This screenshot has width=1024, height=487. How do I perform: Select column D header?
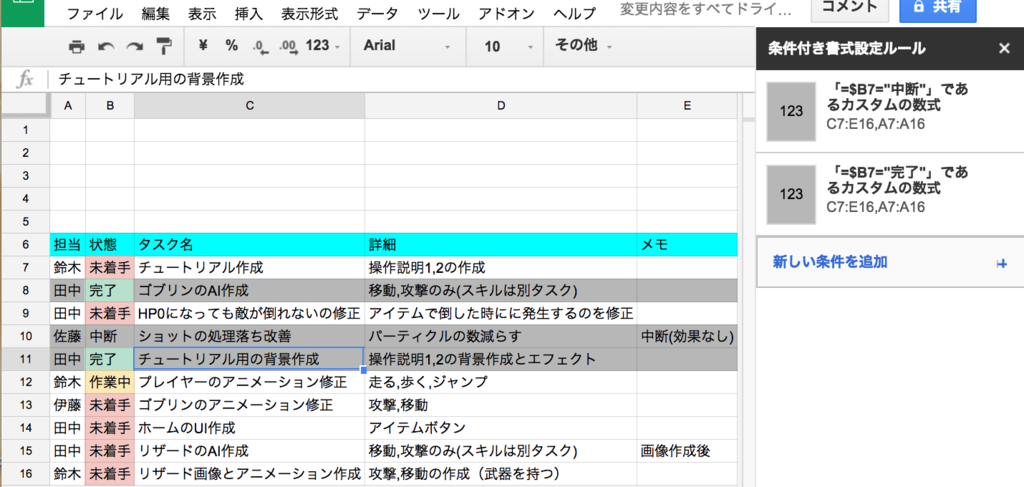pyautogui.click(x=501, y=106)
